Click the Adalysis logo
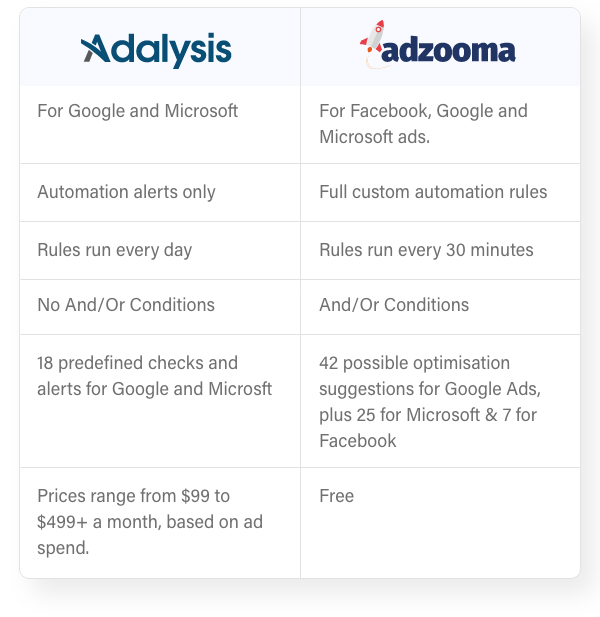600x617 pixels. coord(156,49)
